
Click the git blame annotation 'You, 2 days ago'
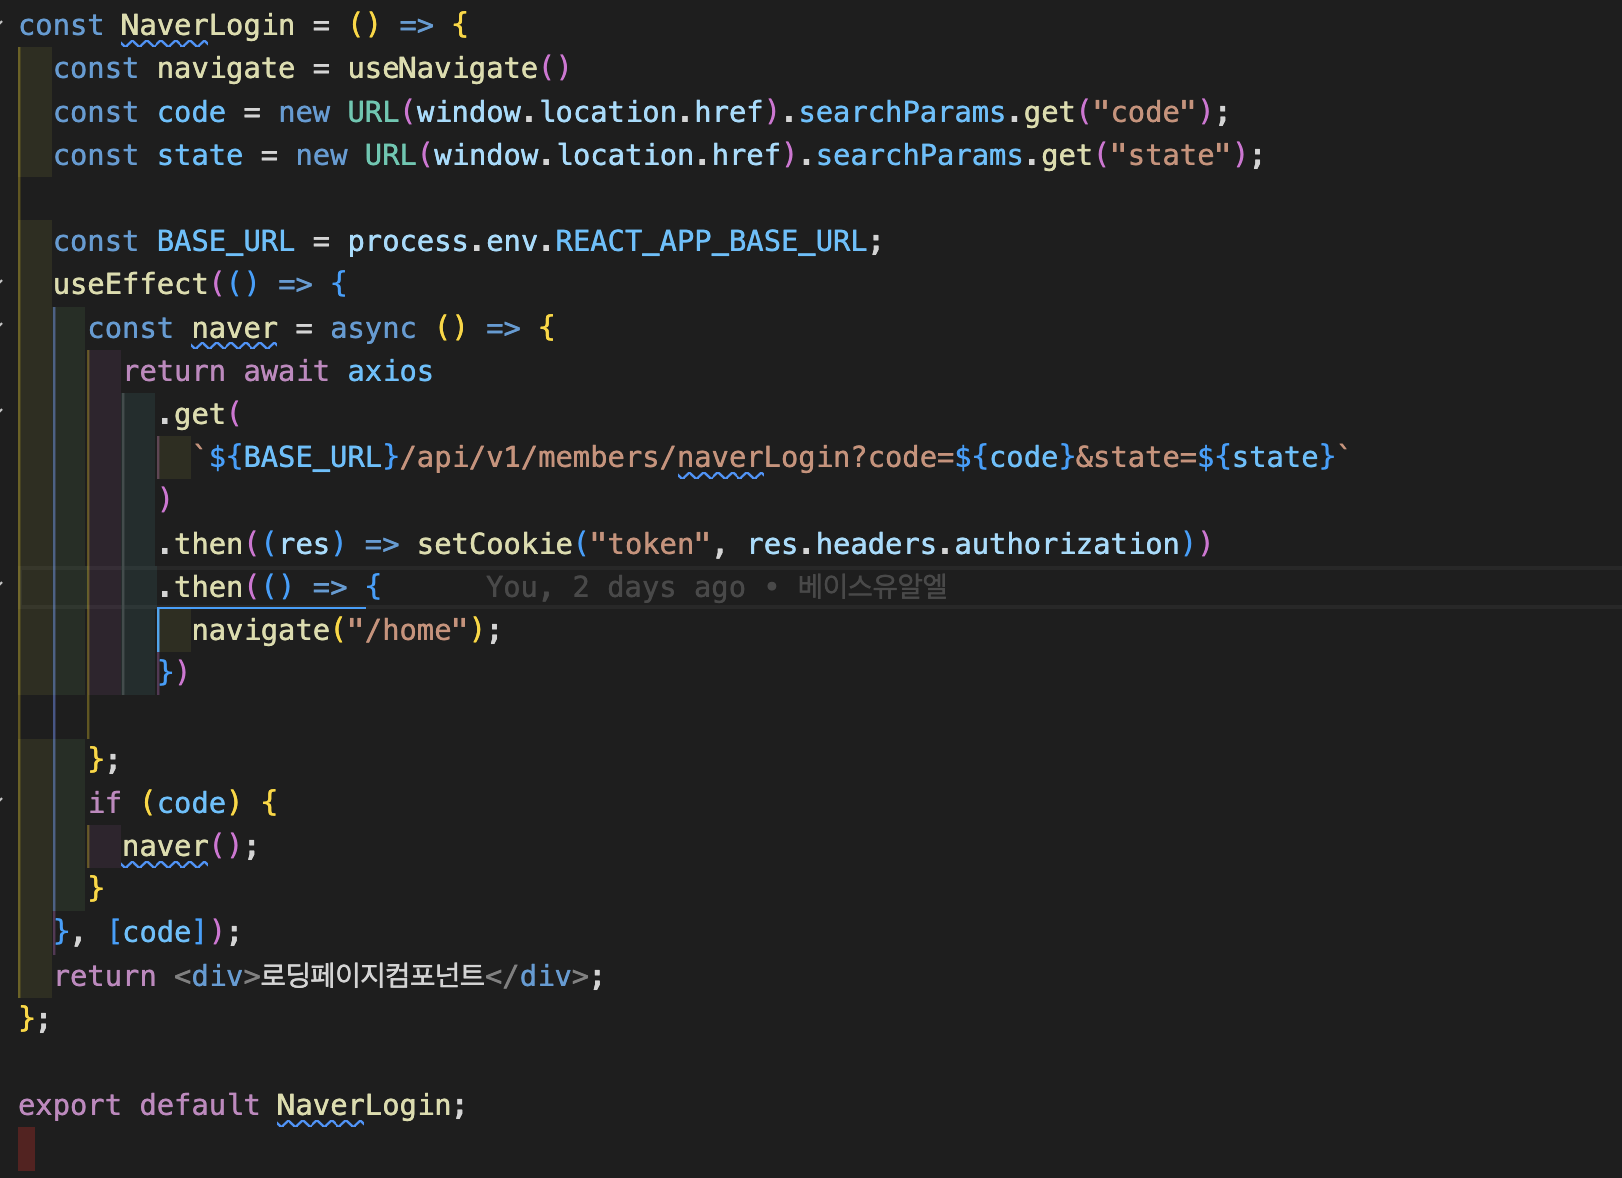[x=615, y=588]
